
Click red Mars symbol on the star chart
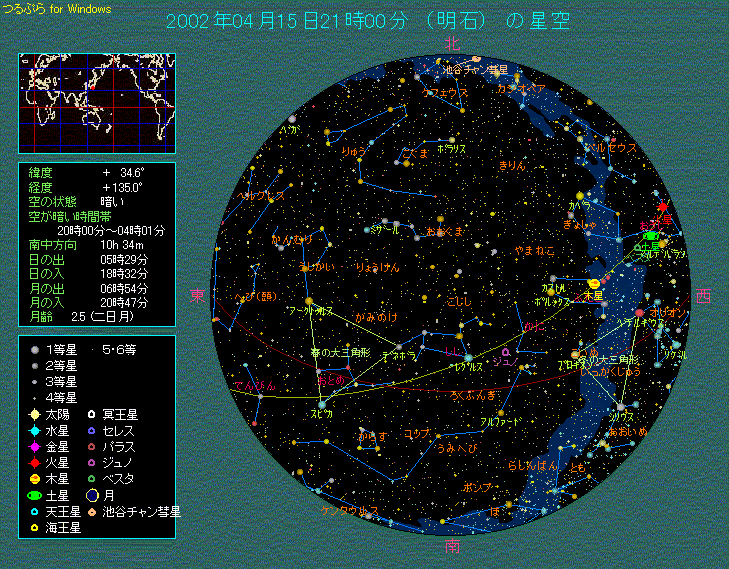[663, 206]
